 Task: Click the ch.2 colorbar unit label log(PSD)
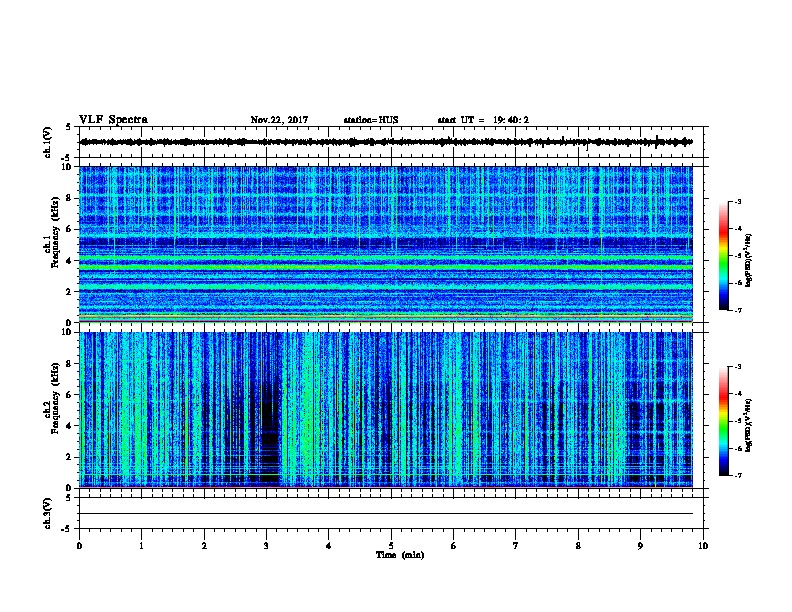pyautogui.click(x=748, y=426)
